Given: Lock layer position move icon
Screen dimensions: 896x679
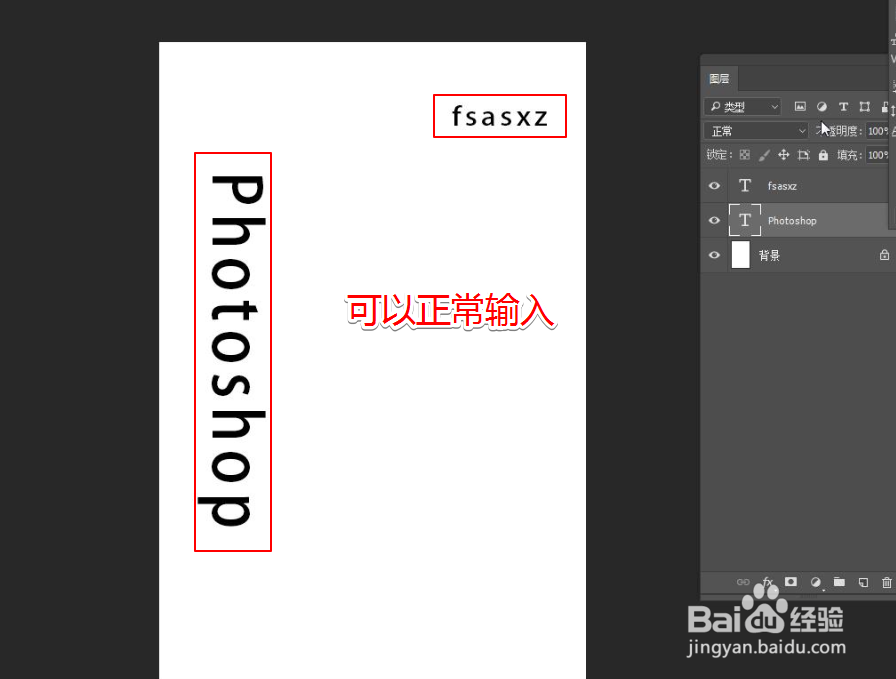Looking at the screenshot, I should (783, 154).
